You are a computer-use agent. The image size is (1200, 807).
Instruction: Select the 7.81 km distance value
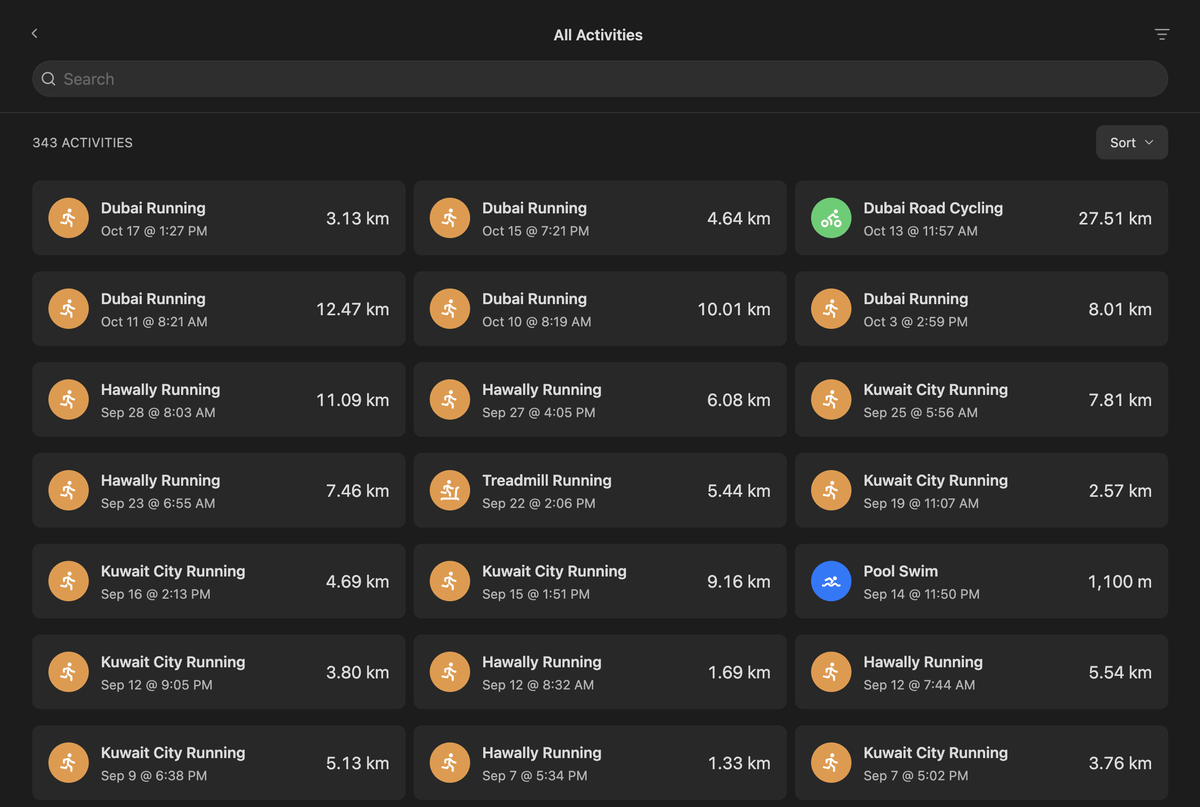[1120, 400]
